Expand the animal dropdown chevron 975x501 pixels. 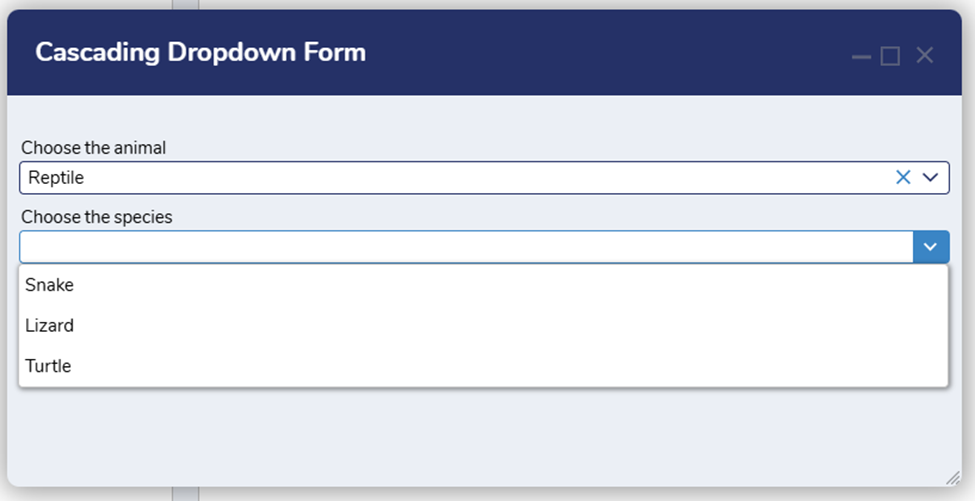tap(930, 177)
